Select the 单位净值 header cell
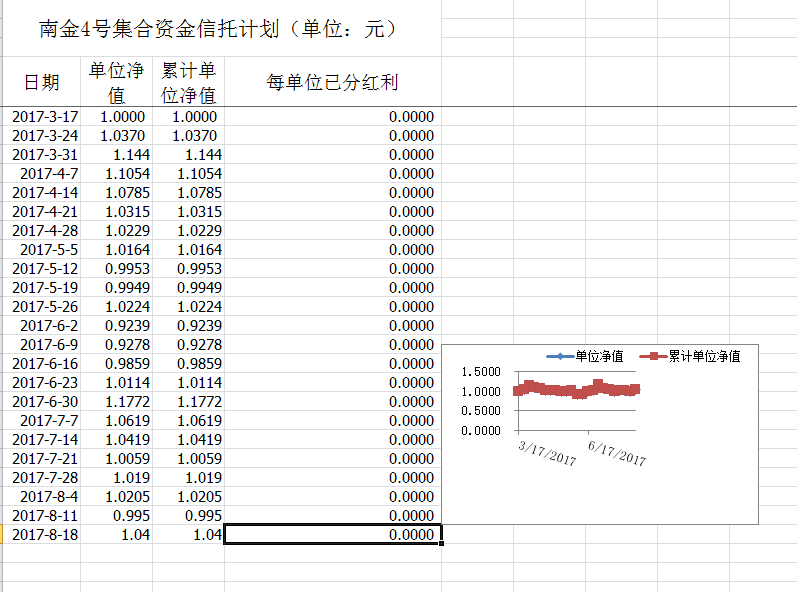The width and height of the screenshot is (797, 592). [x=116, y=83]
